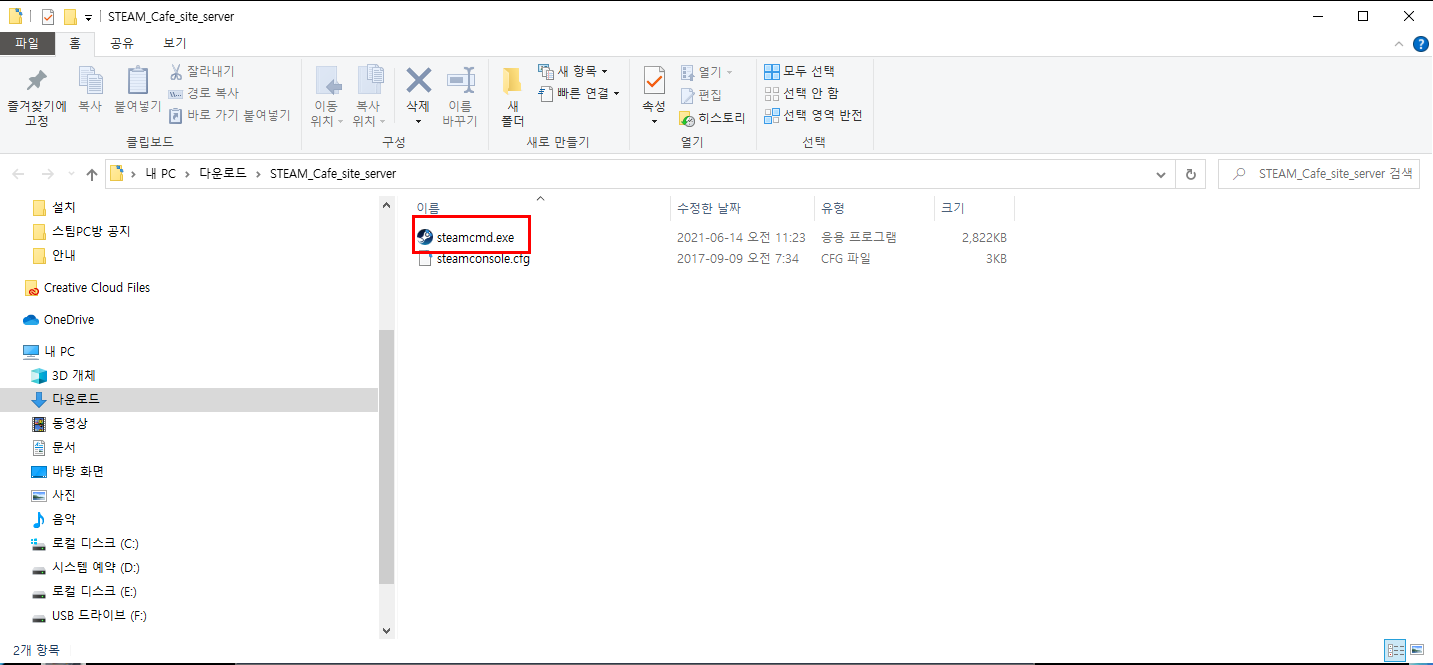Click STEAM_Cafe_site_server in address bar
Image resolution: width=1433 pixels, height=665 pixels.
point(333,174)
